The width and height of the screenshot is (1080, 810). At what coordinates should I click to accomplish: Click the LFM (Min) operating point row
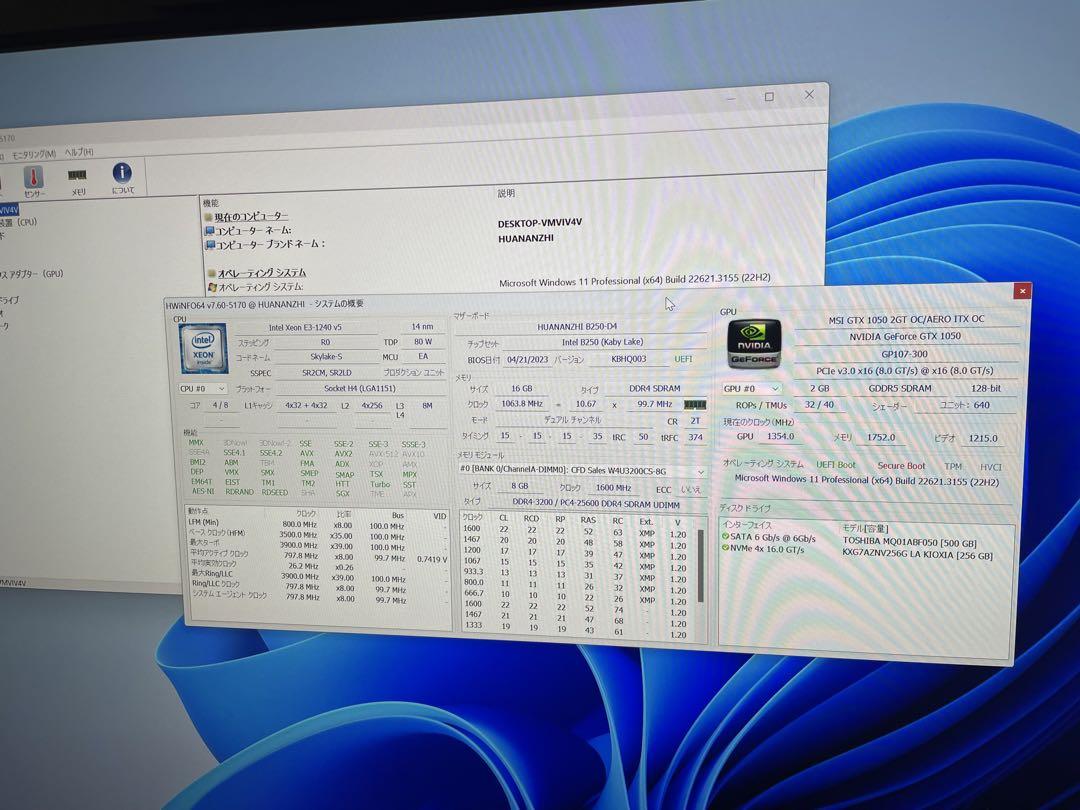click(317, 524)
